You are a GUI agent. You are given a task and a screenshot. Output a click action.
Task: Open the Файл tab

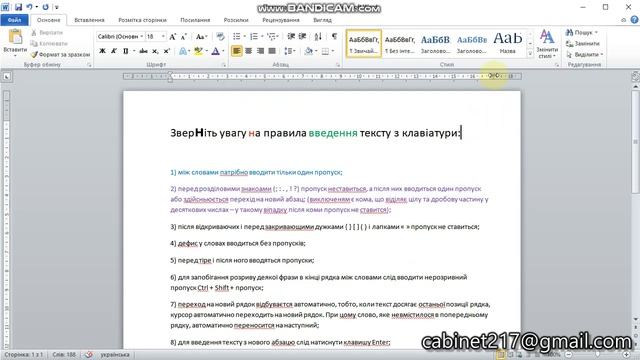[14, 20]
